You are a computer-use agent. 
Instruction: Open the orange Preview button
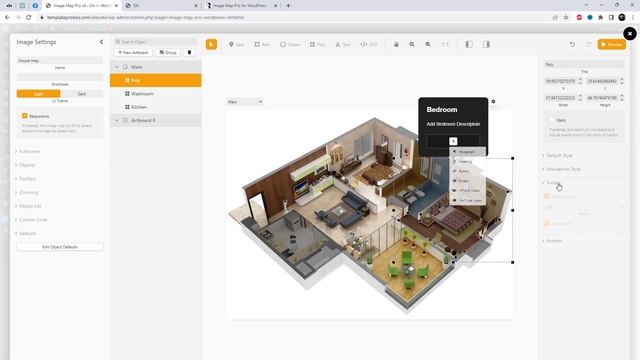click(611, 44)
